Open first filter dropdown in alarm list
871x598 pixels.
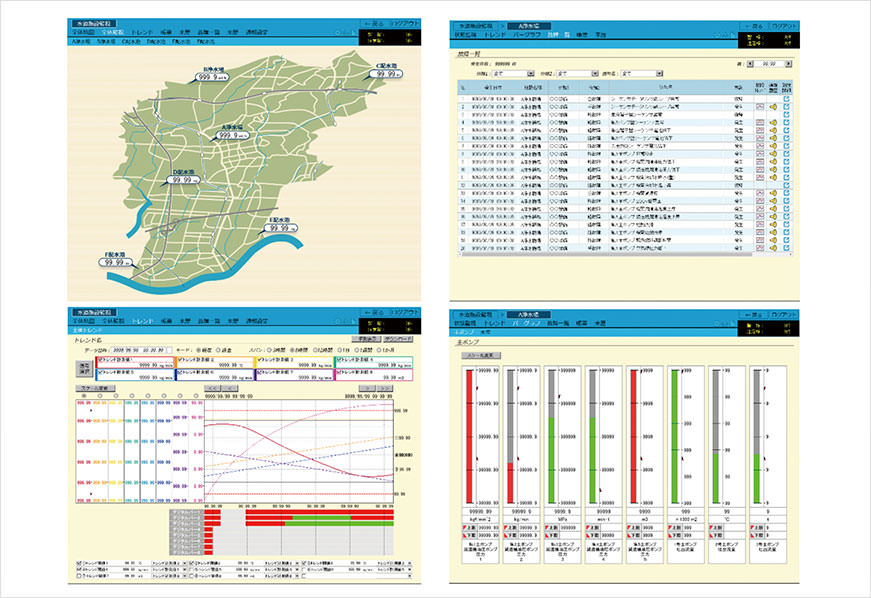pyautogui.click(x=512, y=73)
